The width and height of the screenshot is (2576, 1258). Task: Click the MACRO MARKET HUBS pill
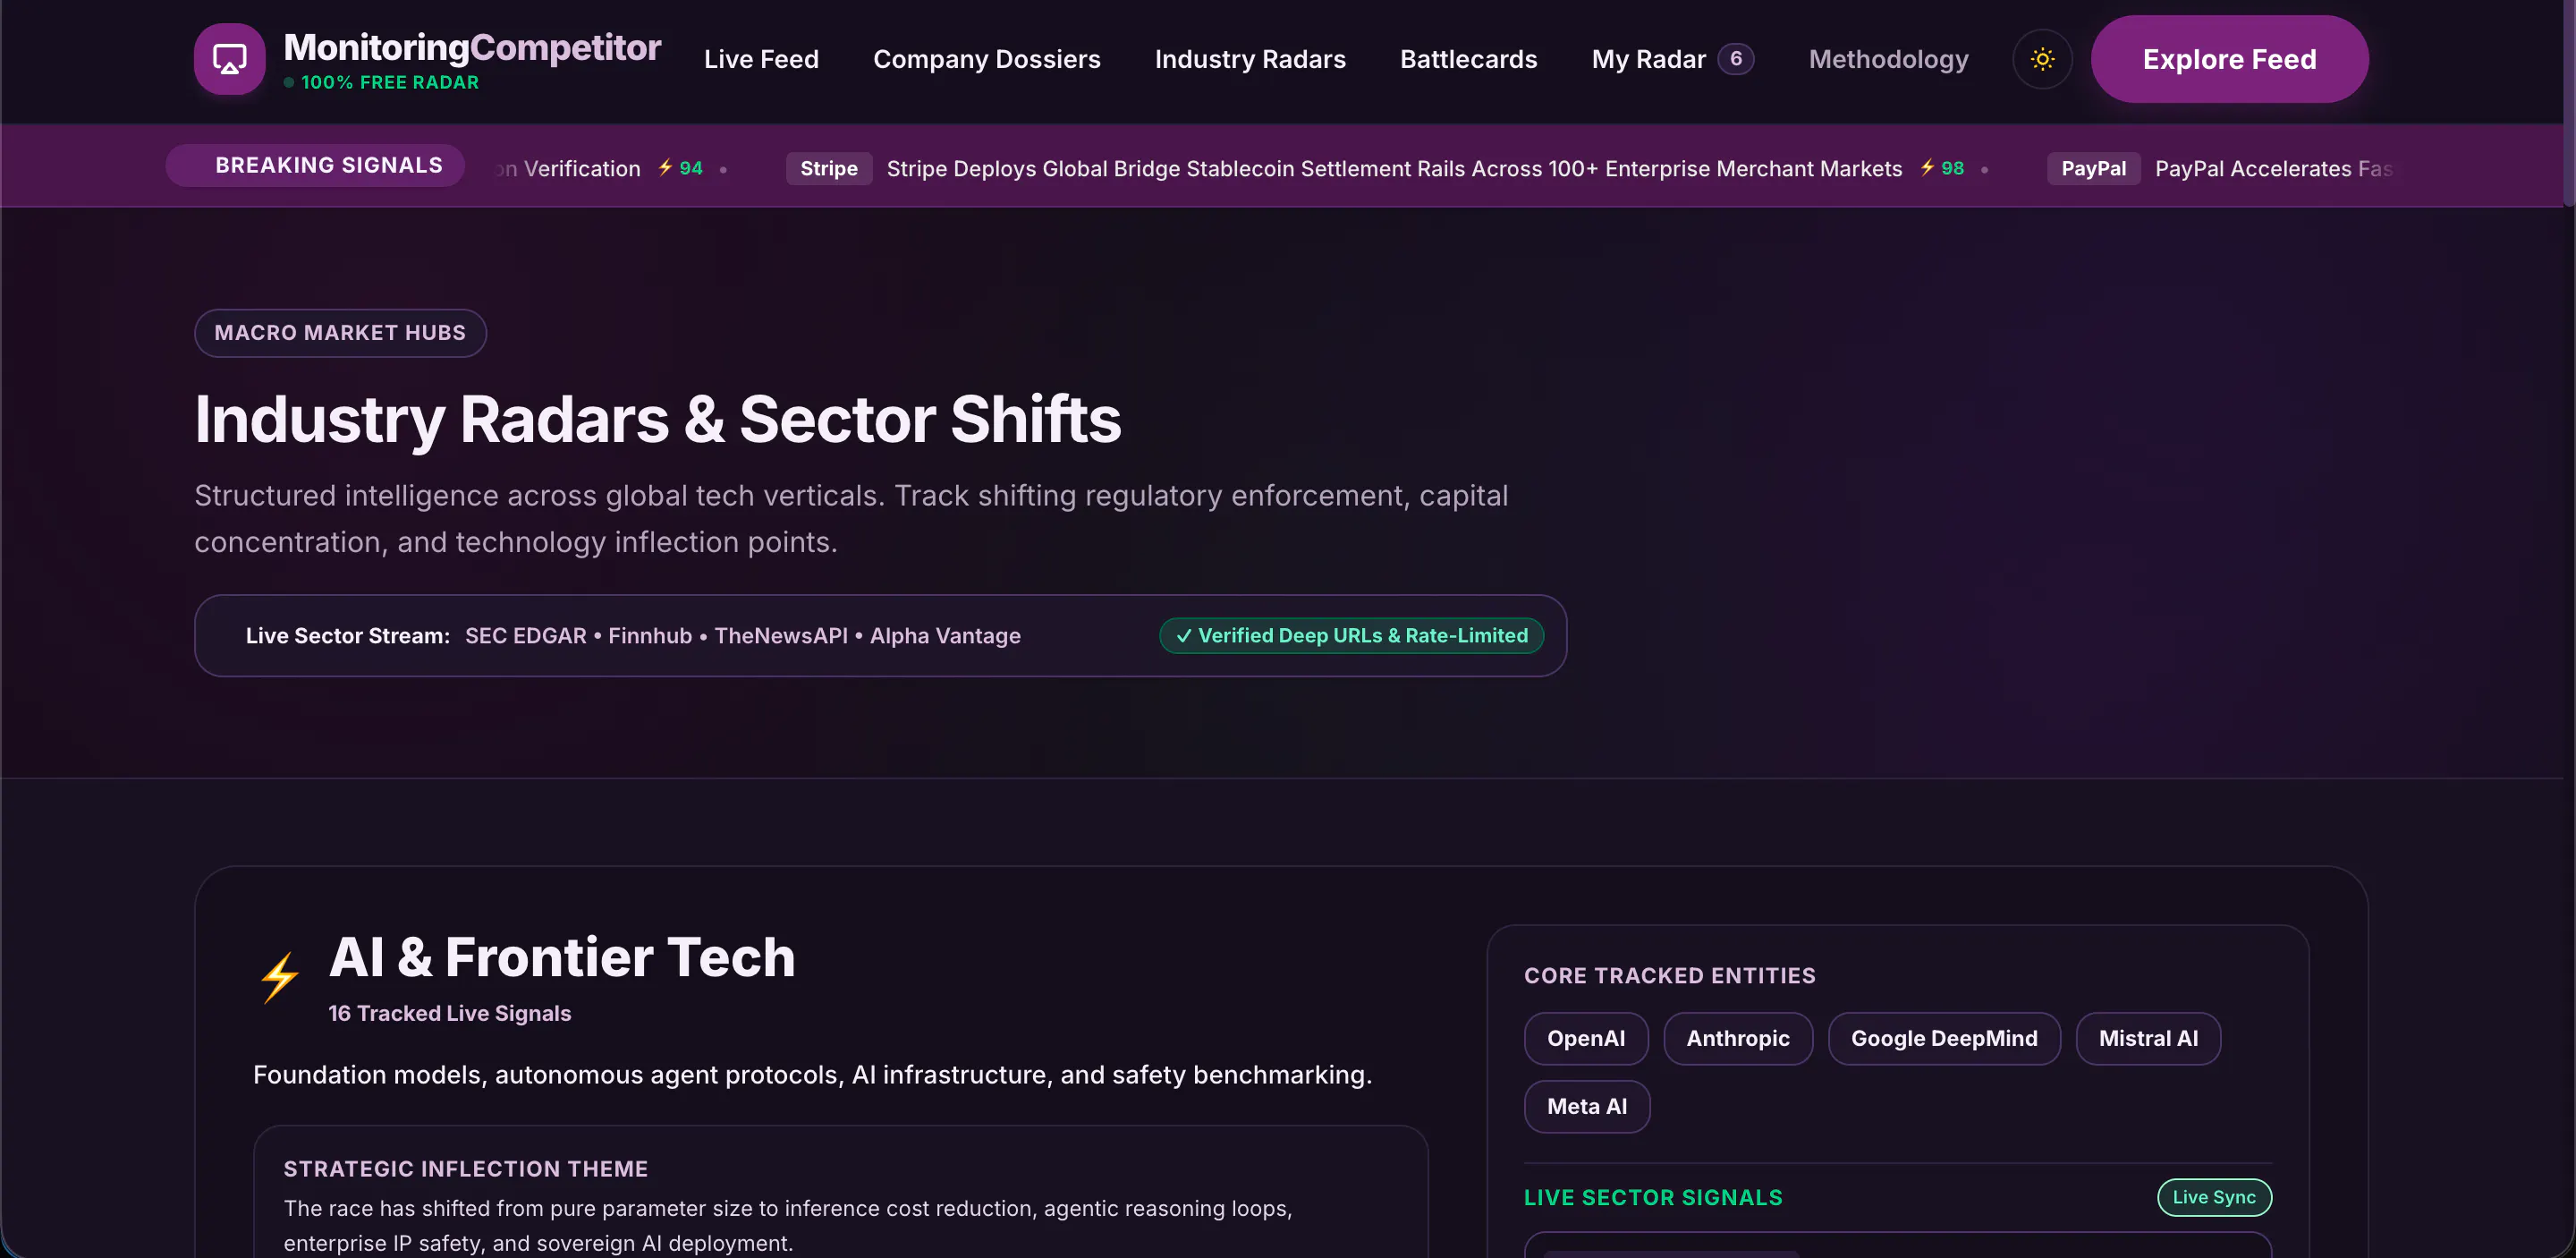(x=340, y=333)
